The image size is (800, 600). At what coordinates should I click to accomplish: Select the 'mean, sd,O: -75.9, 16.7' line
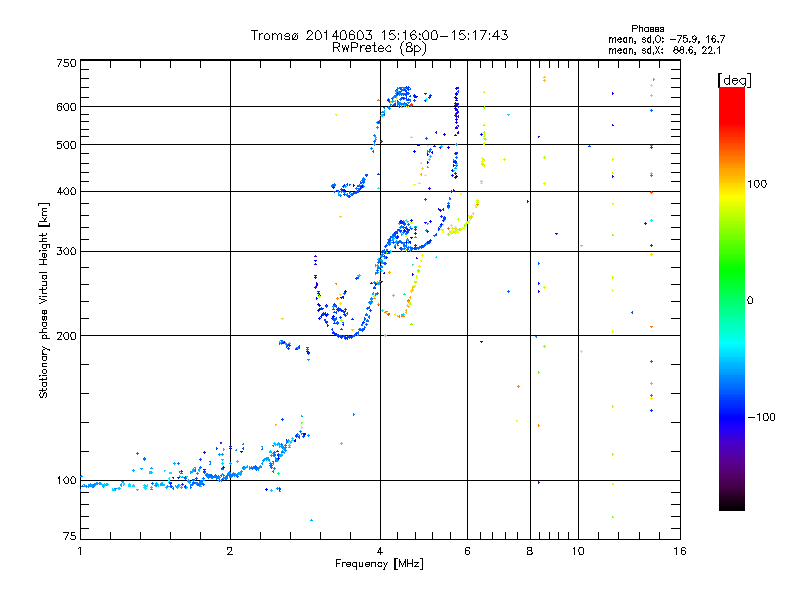pos(666,39)
